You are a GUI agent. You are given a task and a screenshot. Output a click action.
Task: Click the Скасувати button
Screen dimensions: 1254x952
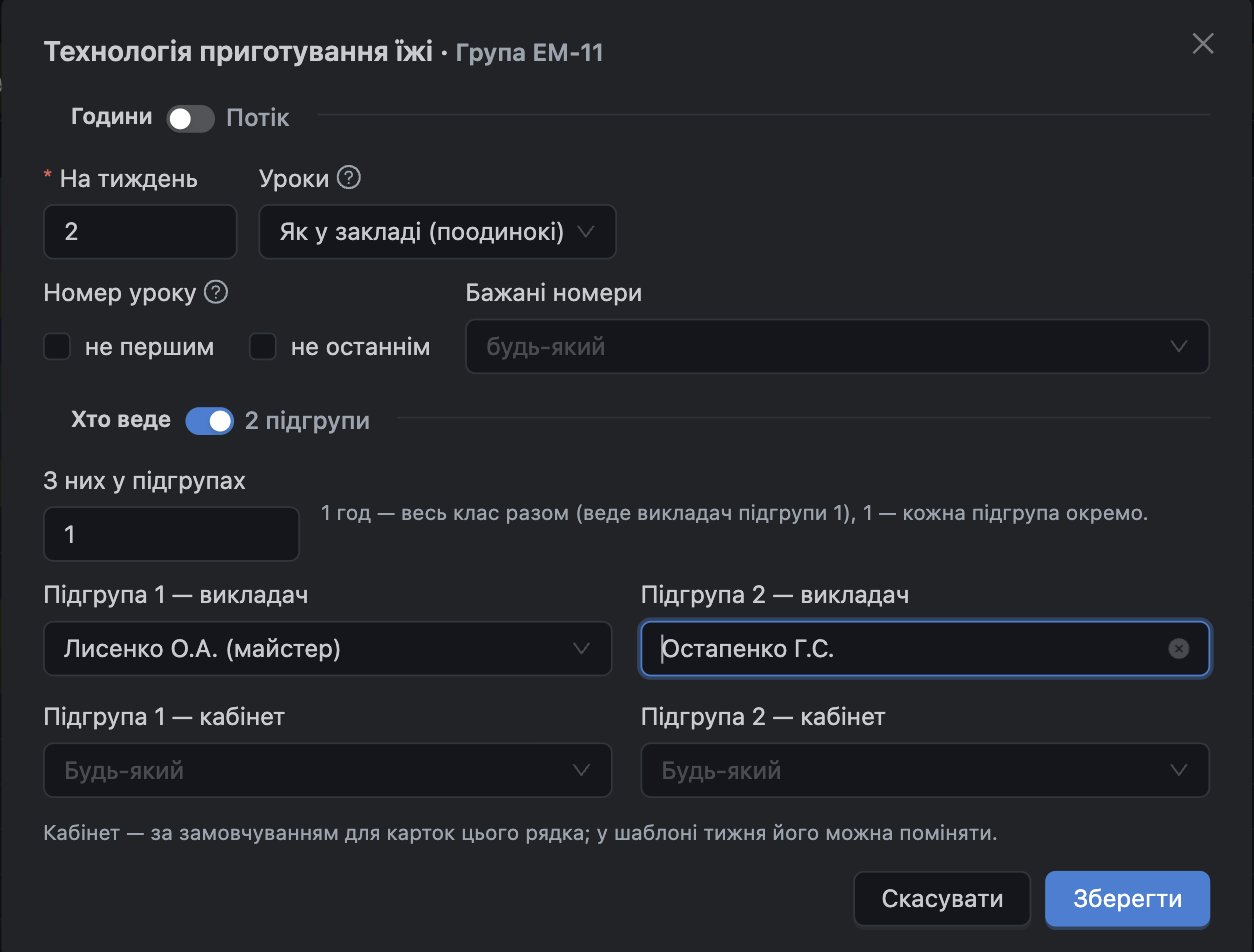tap(942, 899)
